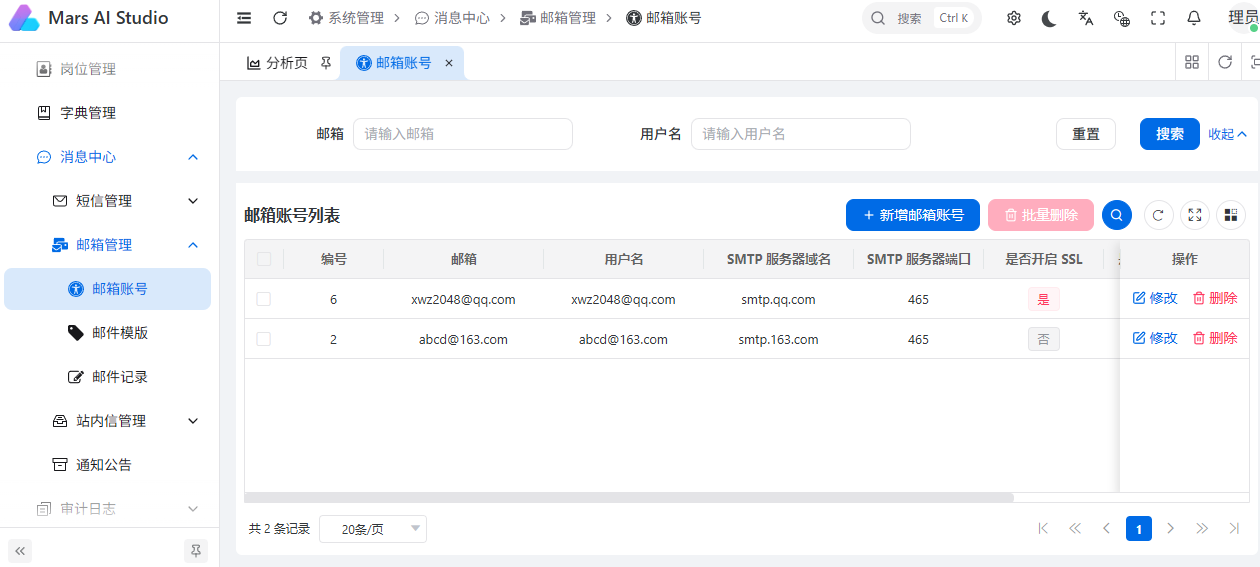The width and height of the screenshot is (1260, 567).
Task: Collapse sidebar with double-chevron button
Action: (x=20, y=550)
